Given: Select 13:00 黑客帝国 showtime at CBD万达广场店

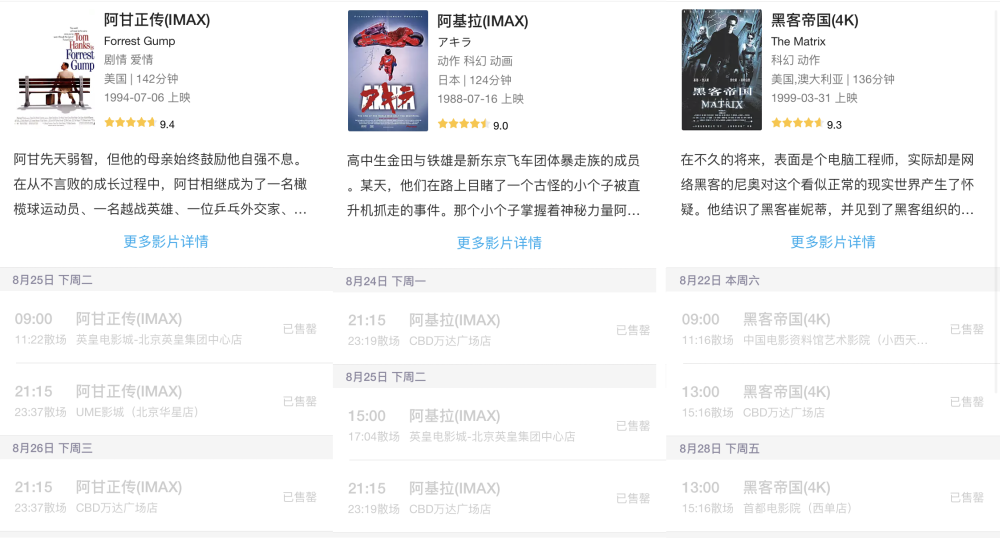Looking at the screenshot, I should click(833, 402).
